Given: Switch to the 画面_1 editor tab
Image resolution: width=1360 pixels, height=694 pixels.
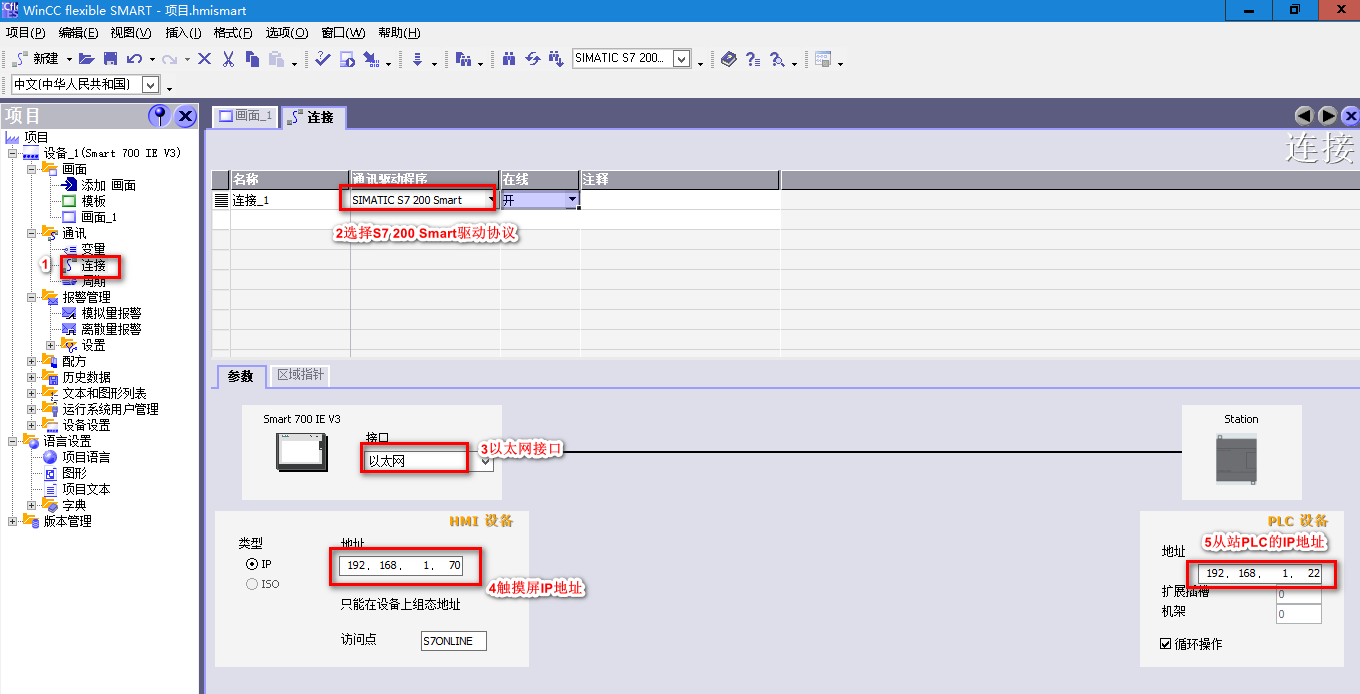Looking at the screenshot, I should pyautogui.click(x=246, y=116).
